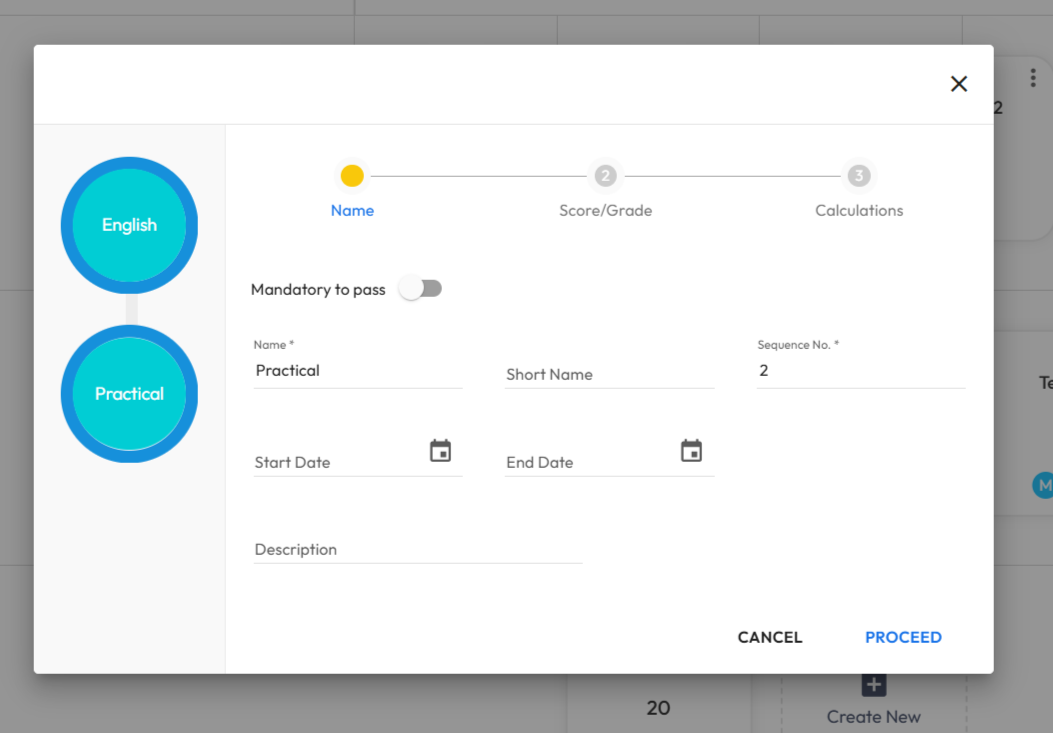Go to step 2 Score/Grade
1053x733 pixels.
605,176
